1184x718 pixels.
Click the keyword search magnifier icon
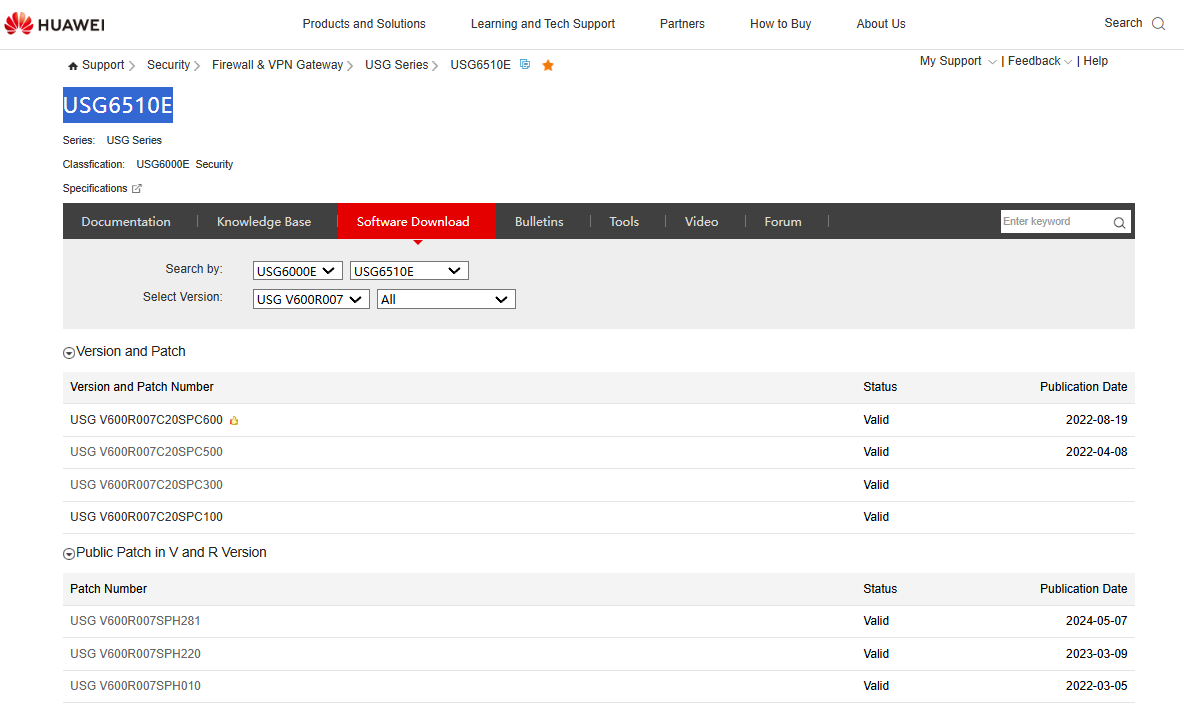pyautogui.click(x=1119, y=222)
